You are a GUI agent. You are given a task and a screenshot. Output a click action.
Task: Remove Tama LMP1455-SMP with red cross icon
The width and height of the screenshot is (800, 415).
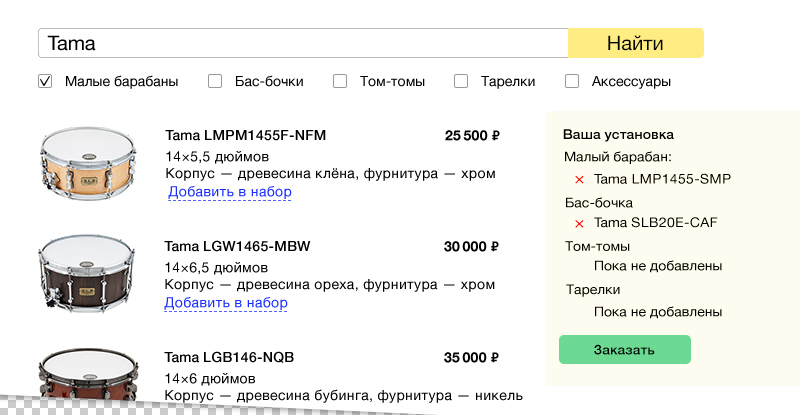(579, 180)
